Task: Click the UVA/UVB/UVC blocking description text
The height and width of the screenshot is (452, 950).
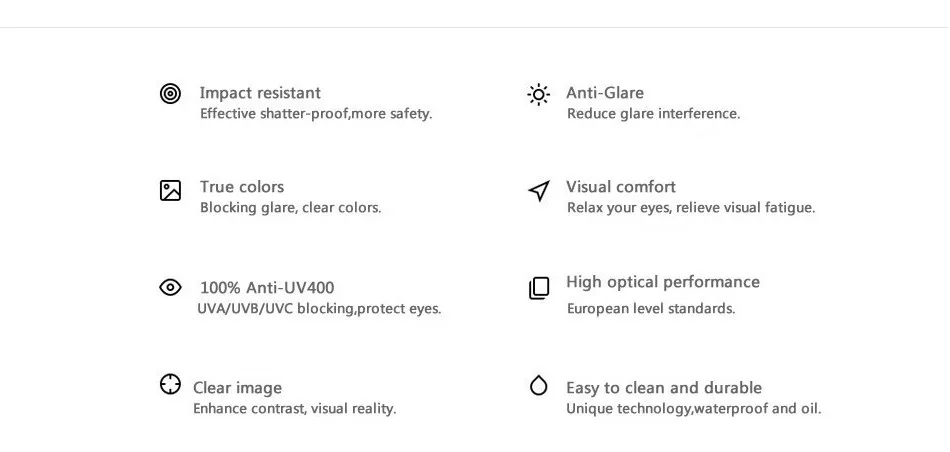Action: [x=319, y=308]
